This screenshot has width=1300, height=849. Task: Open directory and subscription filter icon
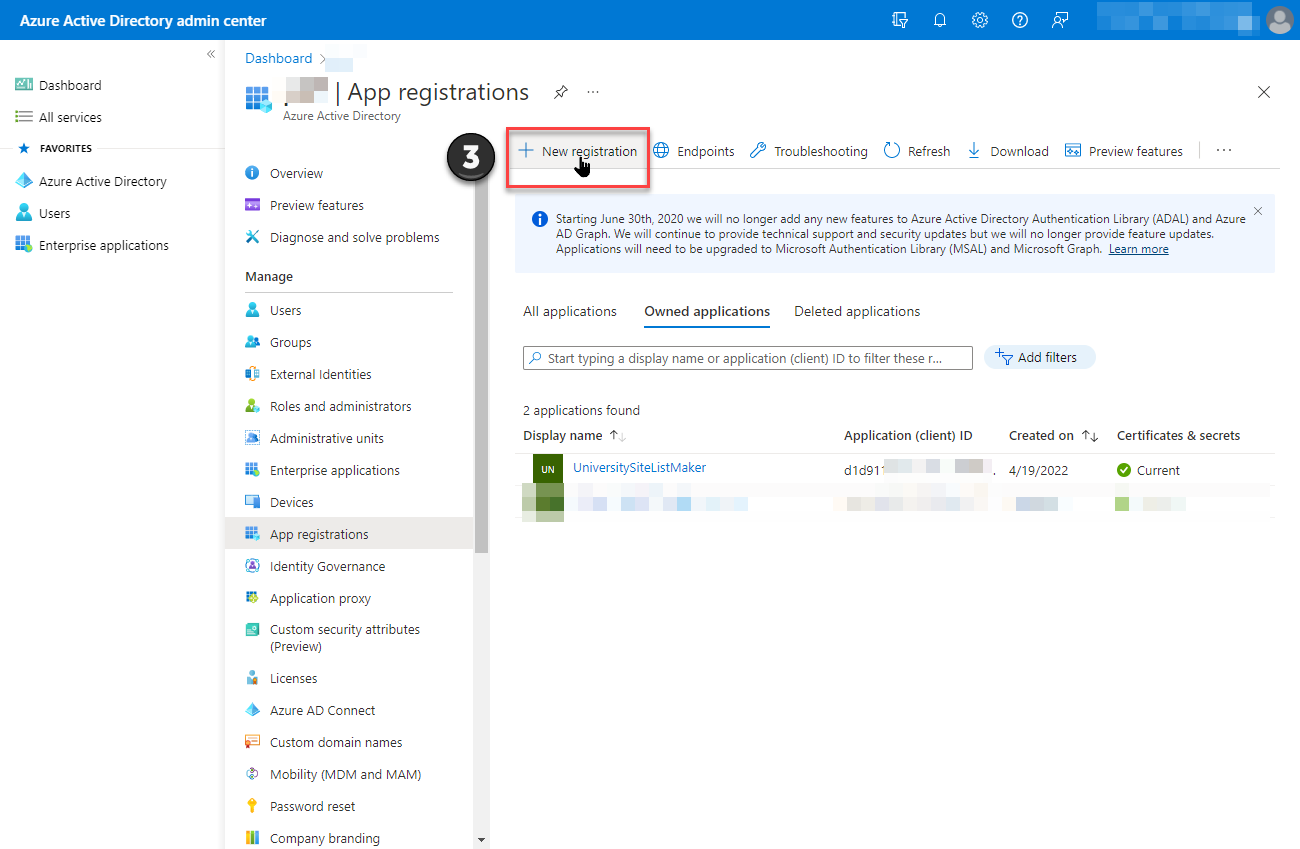coord(900,20)
